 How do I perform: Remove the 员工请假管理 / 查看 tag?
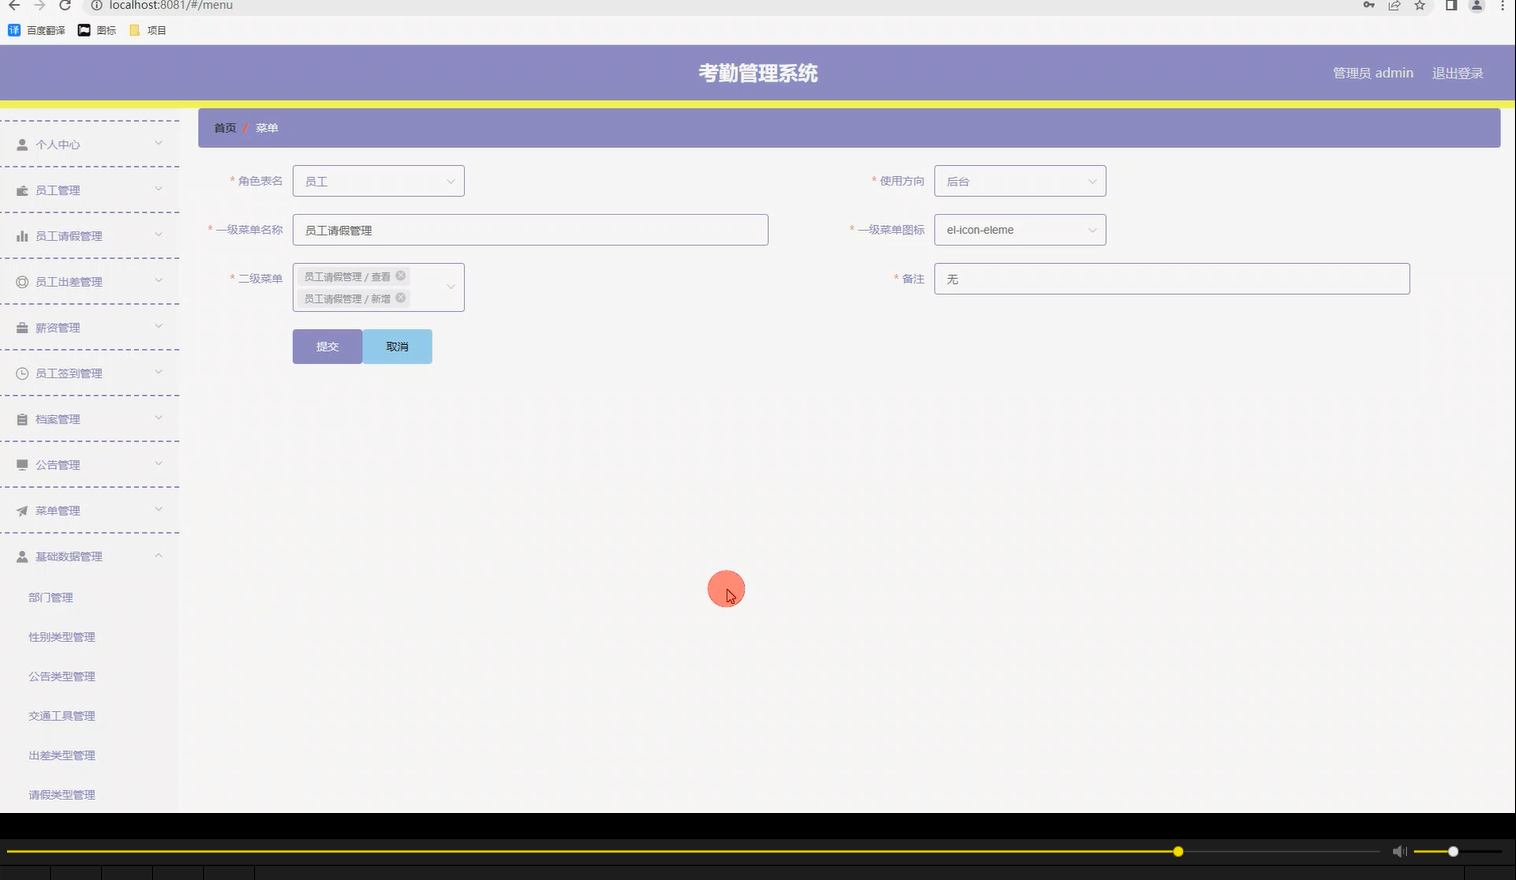coord(401,276)
